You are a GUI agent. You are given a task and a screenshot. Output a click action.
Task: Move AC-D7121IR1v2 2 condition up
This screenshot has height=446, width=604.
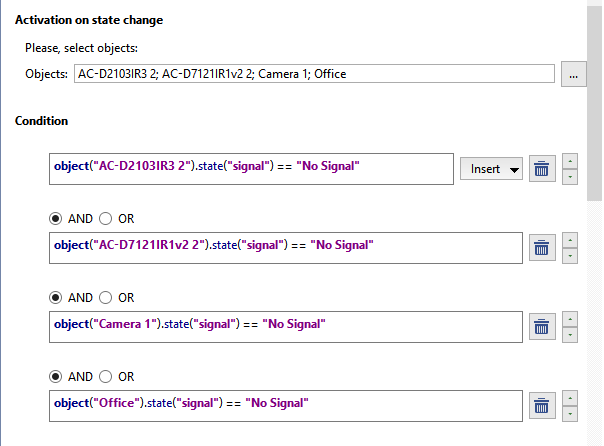coord(570,240)
